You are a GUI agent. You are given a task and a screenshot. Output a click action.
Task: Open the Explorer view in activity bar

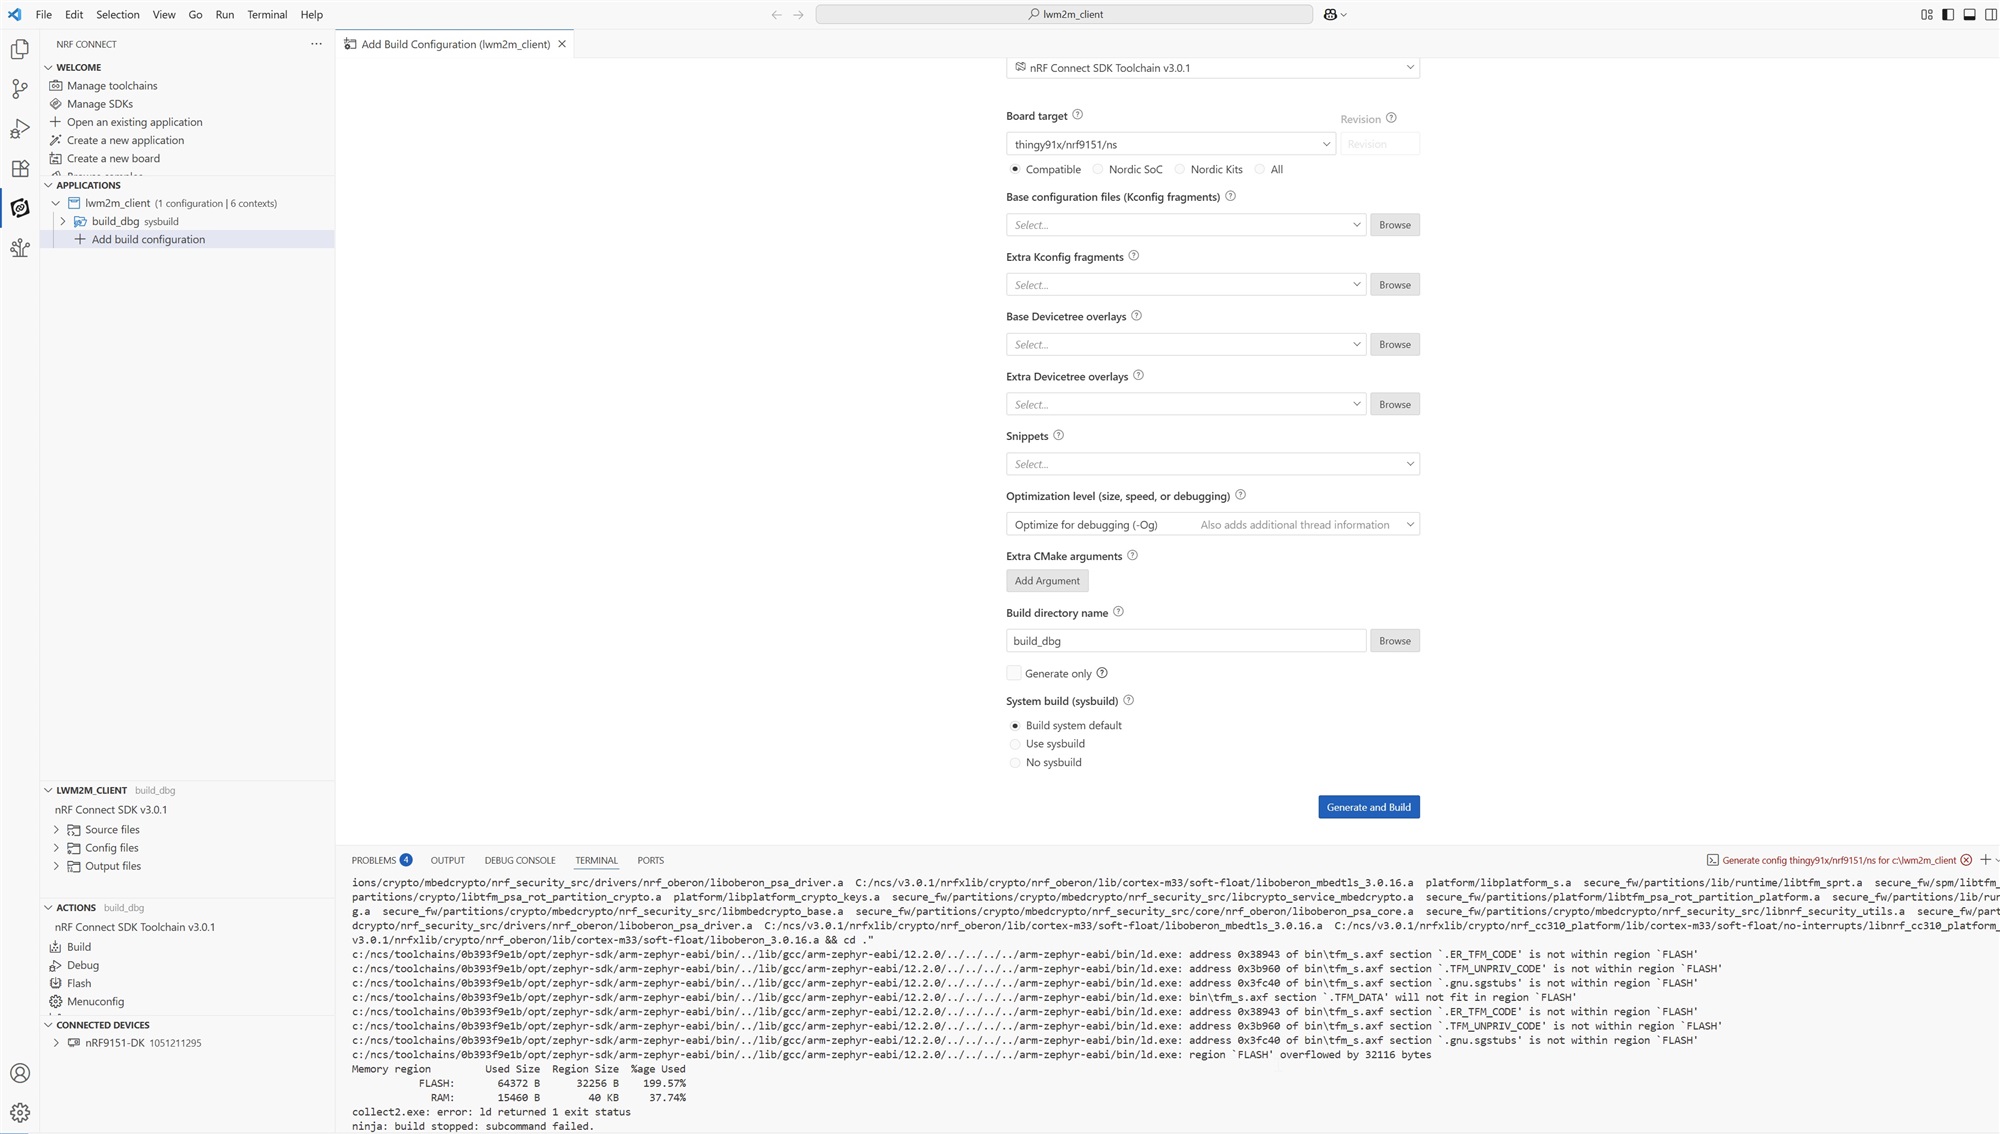(20, 49)
